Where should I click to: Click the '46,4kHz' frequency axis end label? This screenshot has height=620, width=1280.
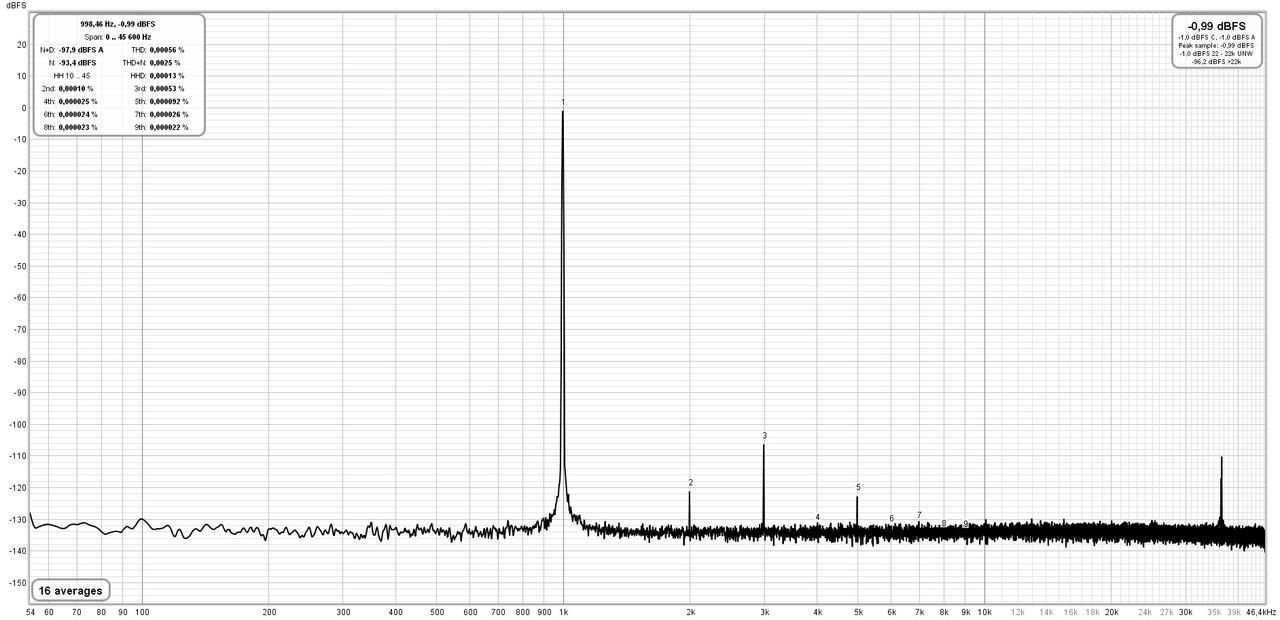click(1260, 611)
